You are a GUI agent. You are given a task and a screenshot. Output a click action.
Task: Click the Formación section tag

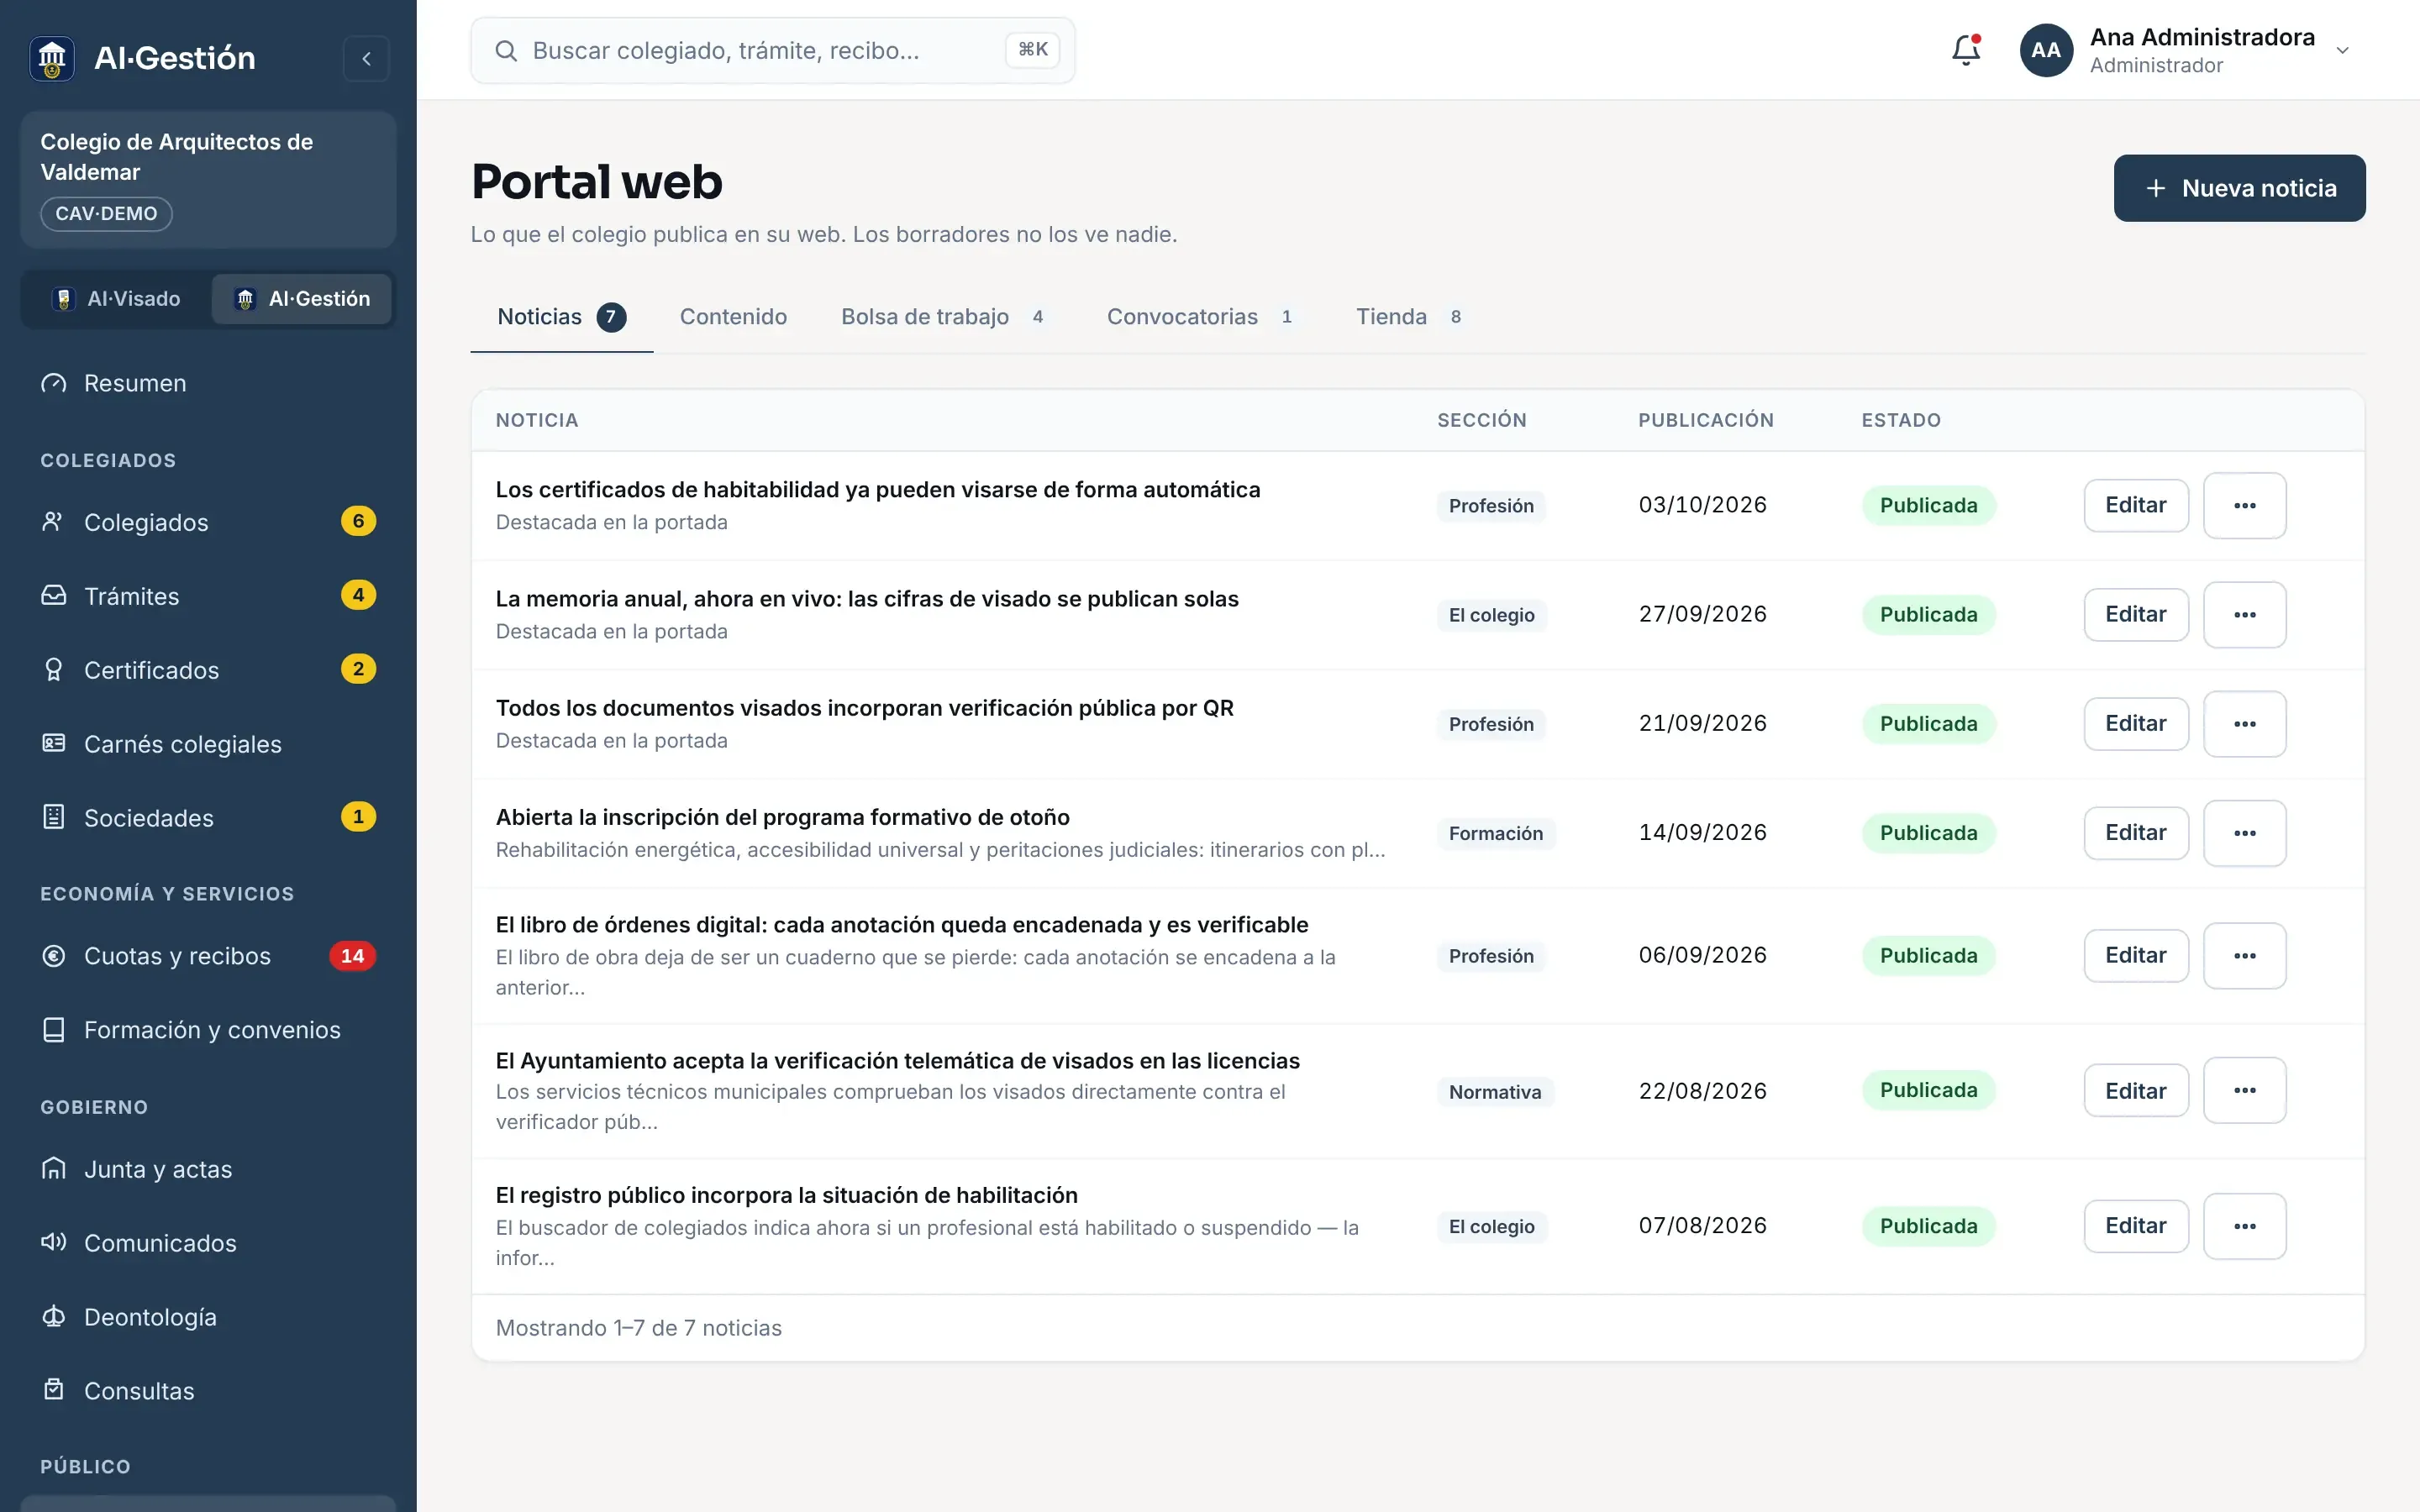[1496, 834]
